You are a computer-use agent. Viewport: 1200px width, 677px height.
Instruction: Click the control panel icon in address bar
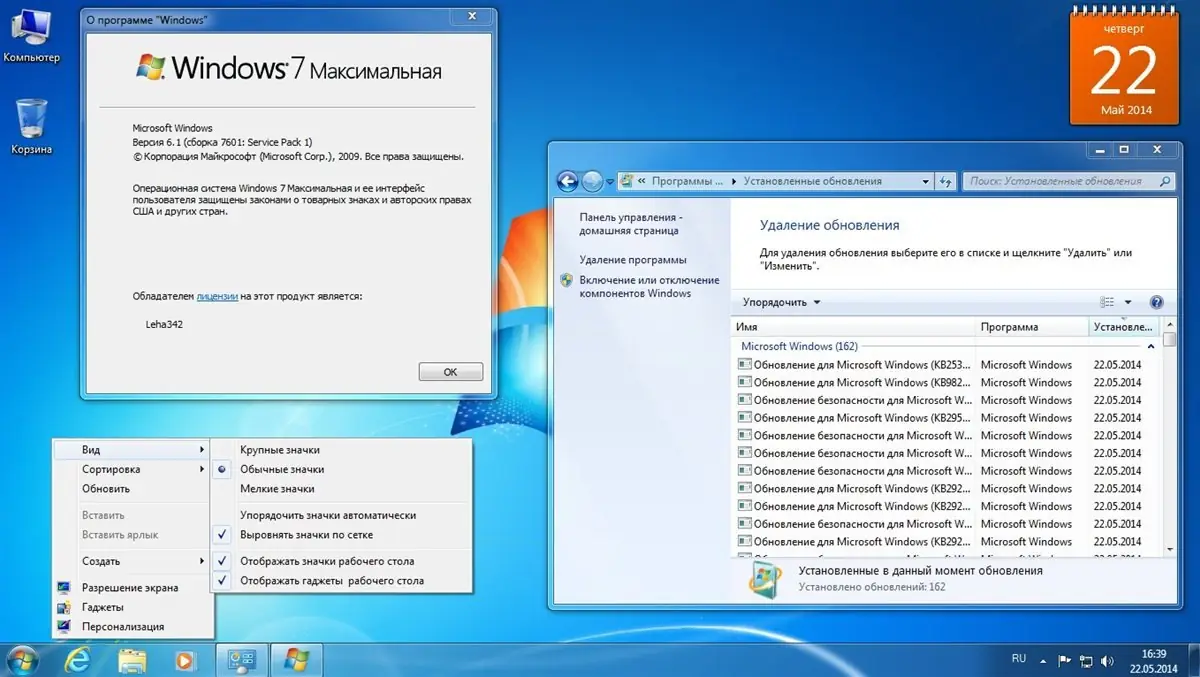627,181
